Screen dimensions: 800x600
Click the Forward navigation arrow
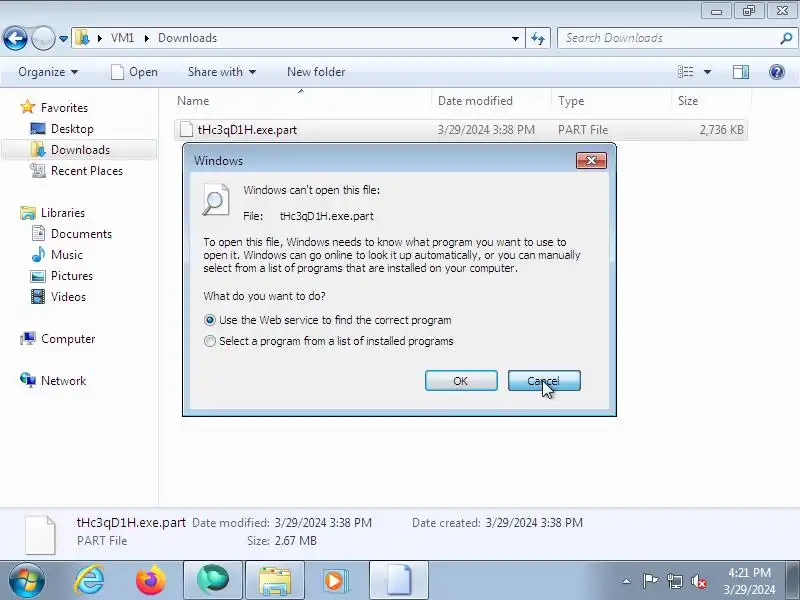[x=43, y=38]
